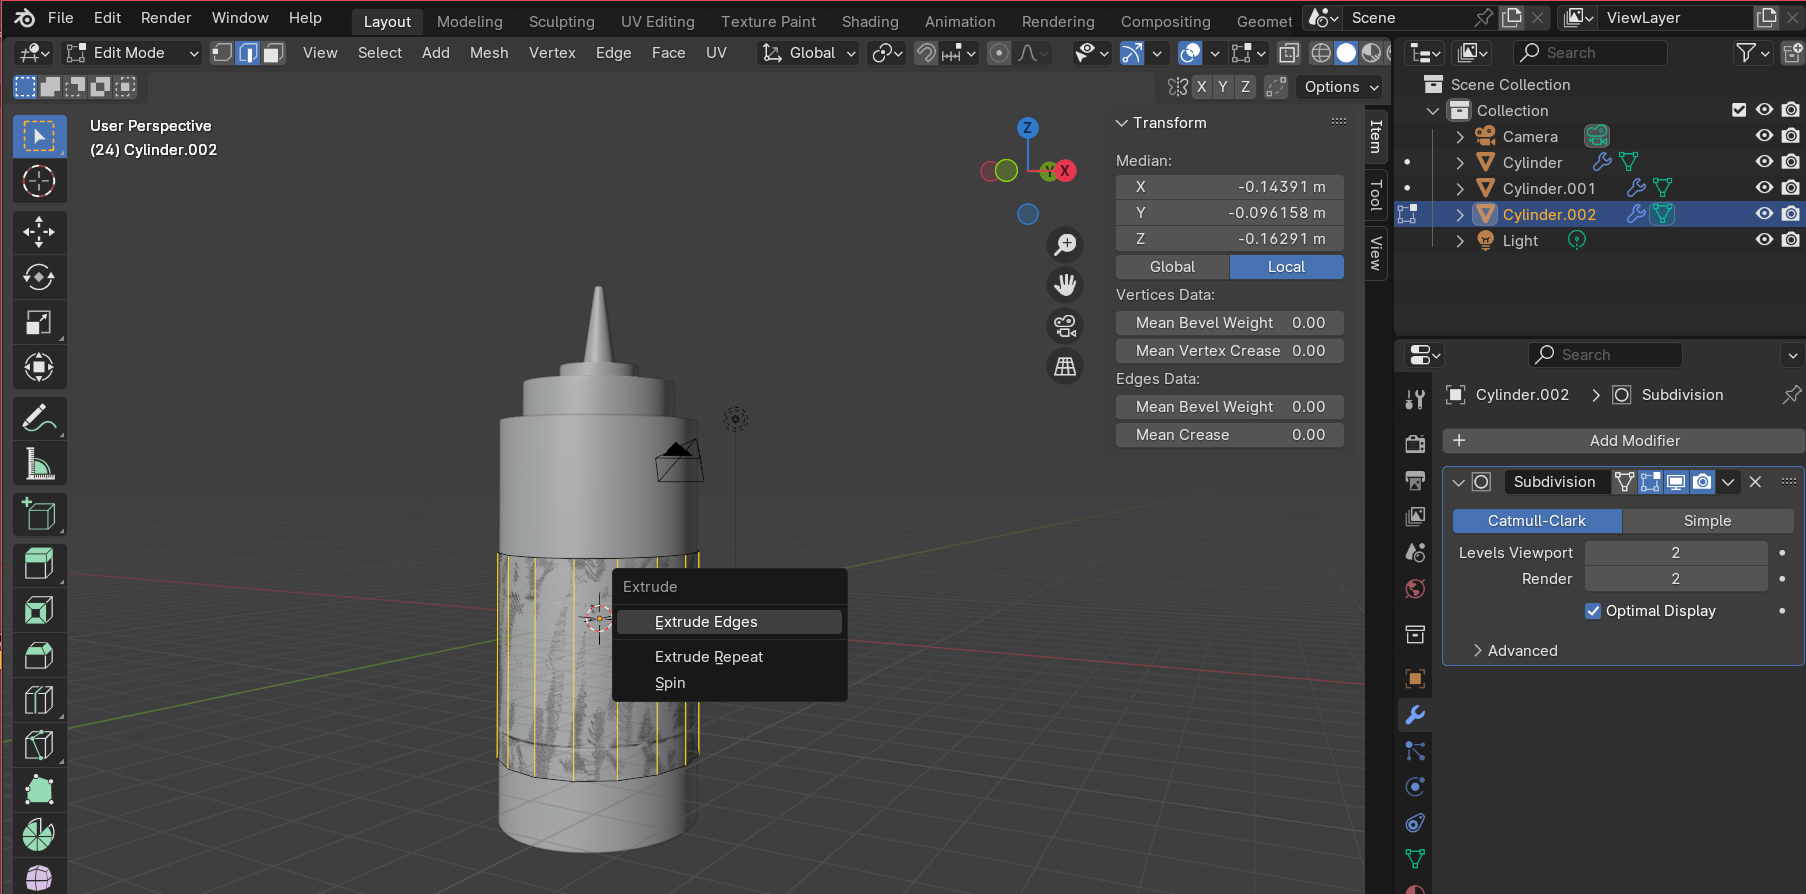
Task: Toggle Subdivision modifier edit mode display
Action: pyautogui.click(x=1650, y=482)
